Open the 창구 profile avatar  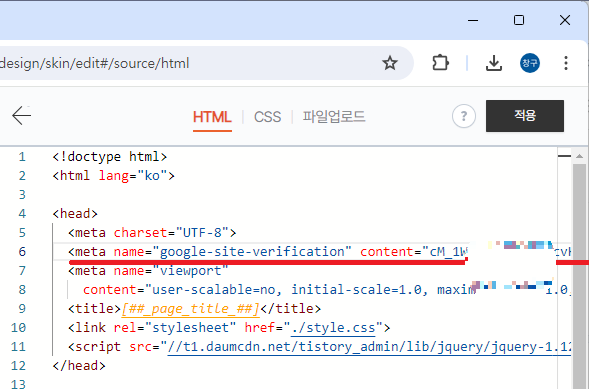(530, 63)
